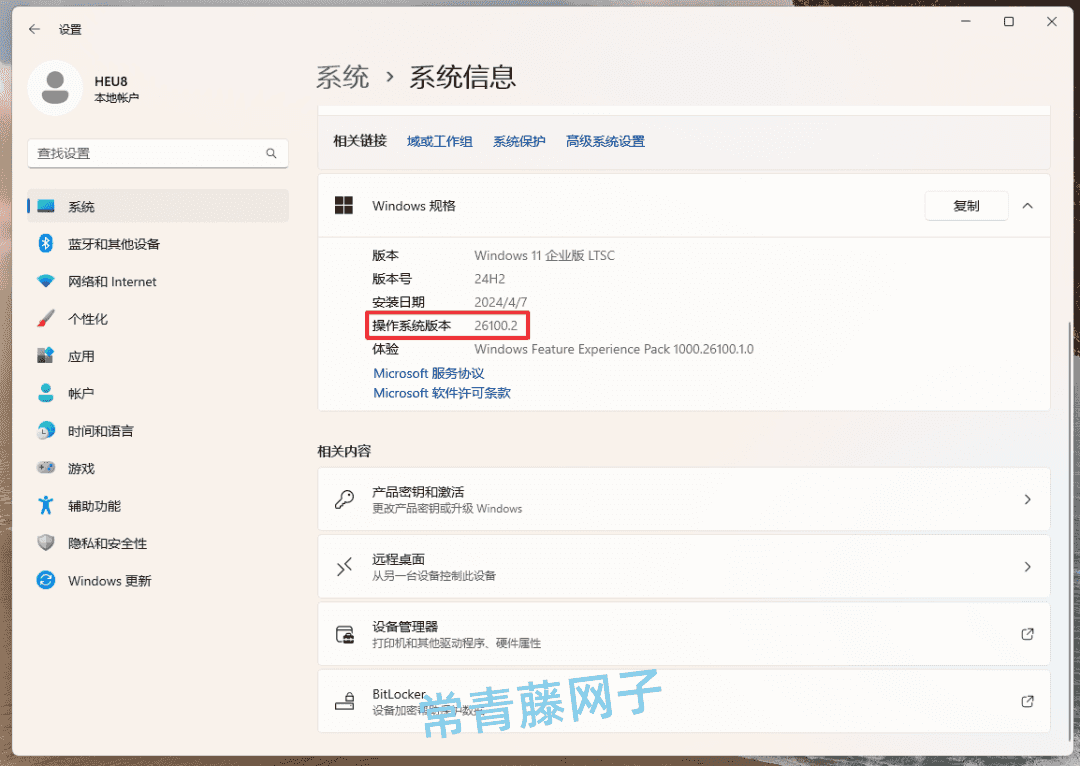Open 蓝牙和其他设备 settings
This screenshot has width=1080, height=766.
click(158, 243)
